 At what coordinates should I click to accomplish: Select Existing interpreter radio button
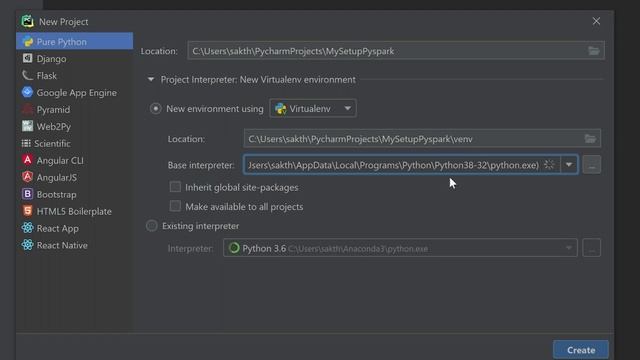pos(151,226)
